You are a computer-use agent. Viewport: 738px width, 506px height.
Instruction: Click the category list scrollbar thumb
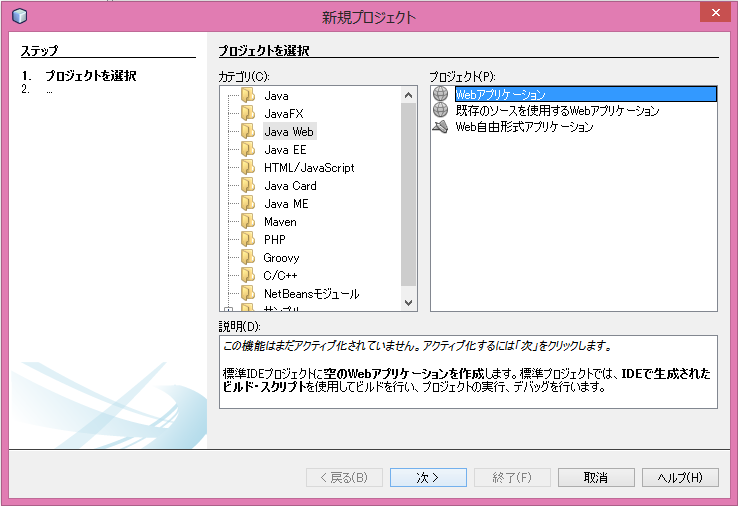(x=409, y=194)
